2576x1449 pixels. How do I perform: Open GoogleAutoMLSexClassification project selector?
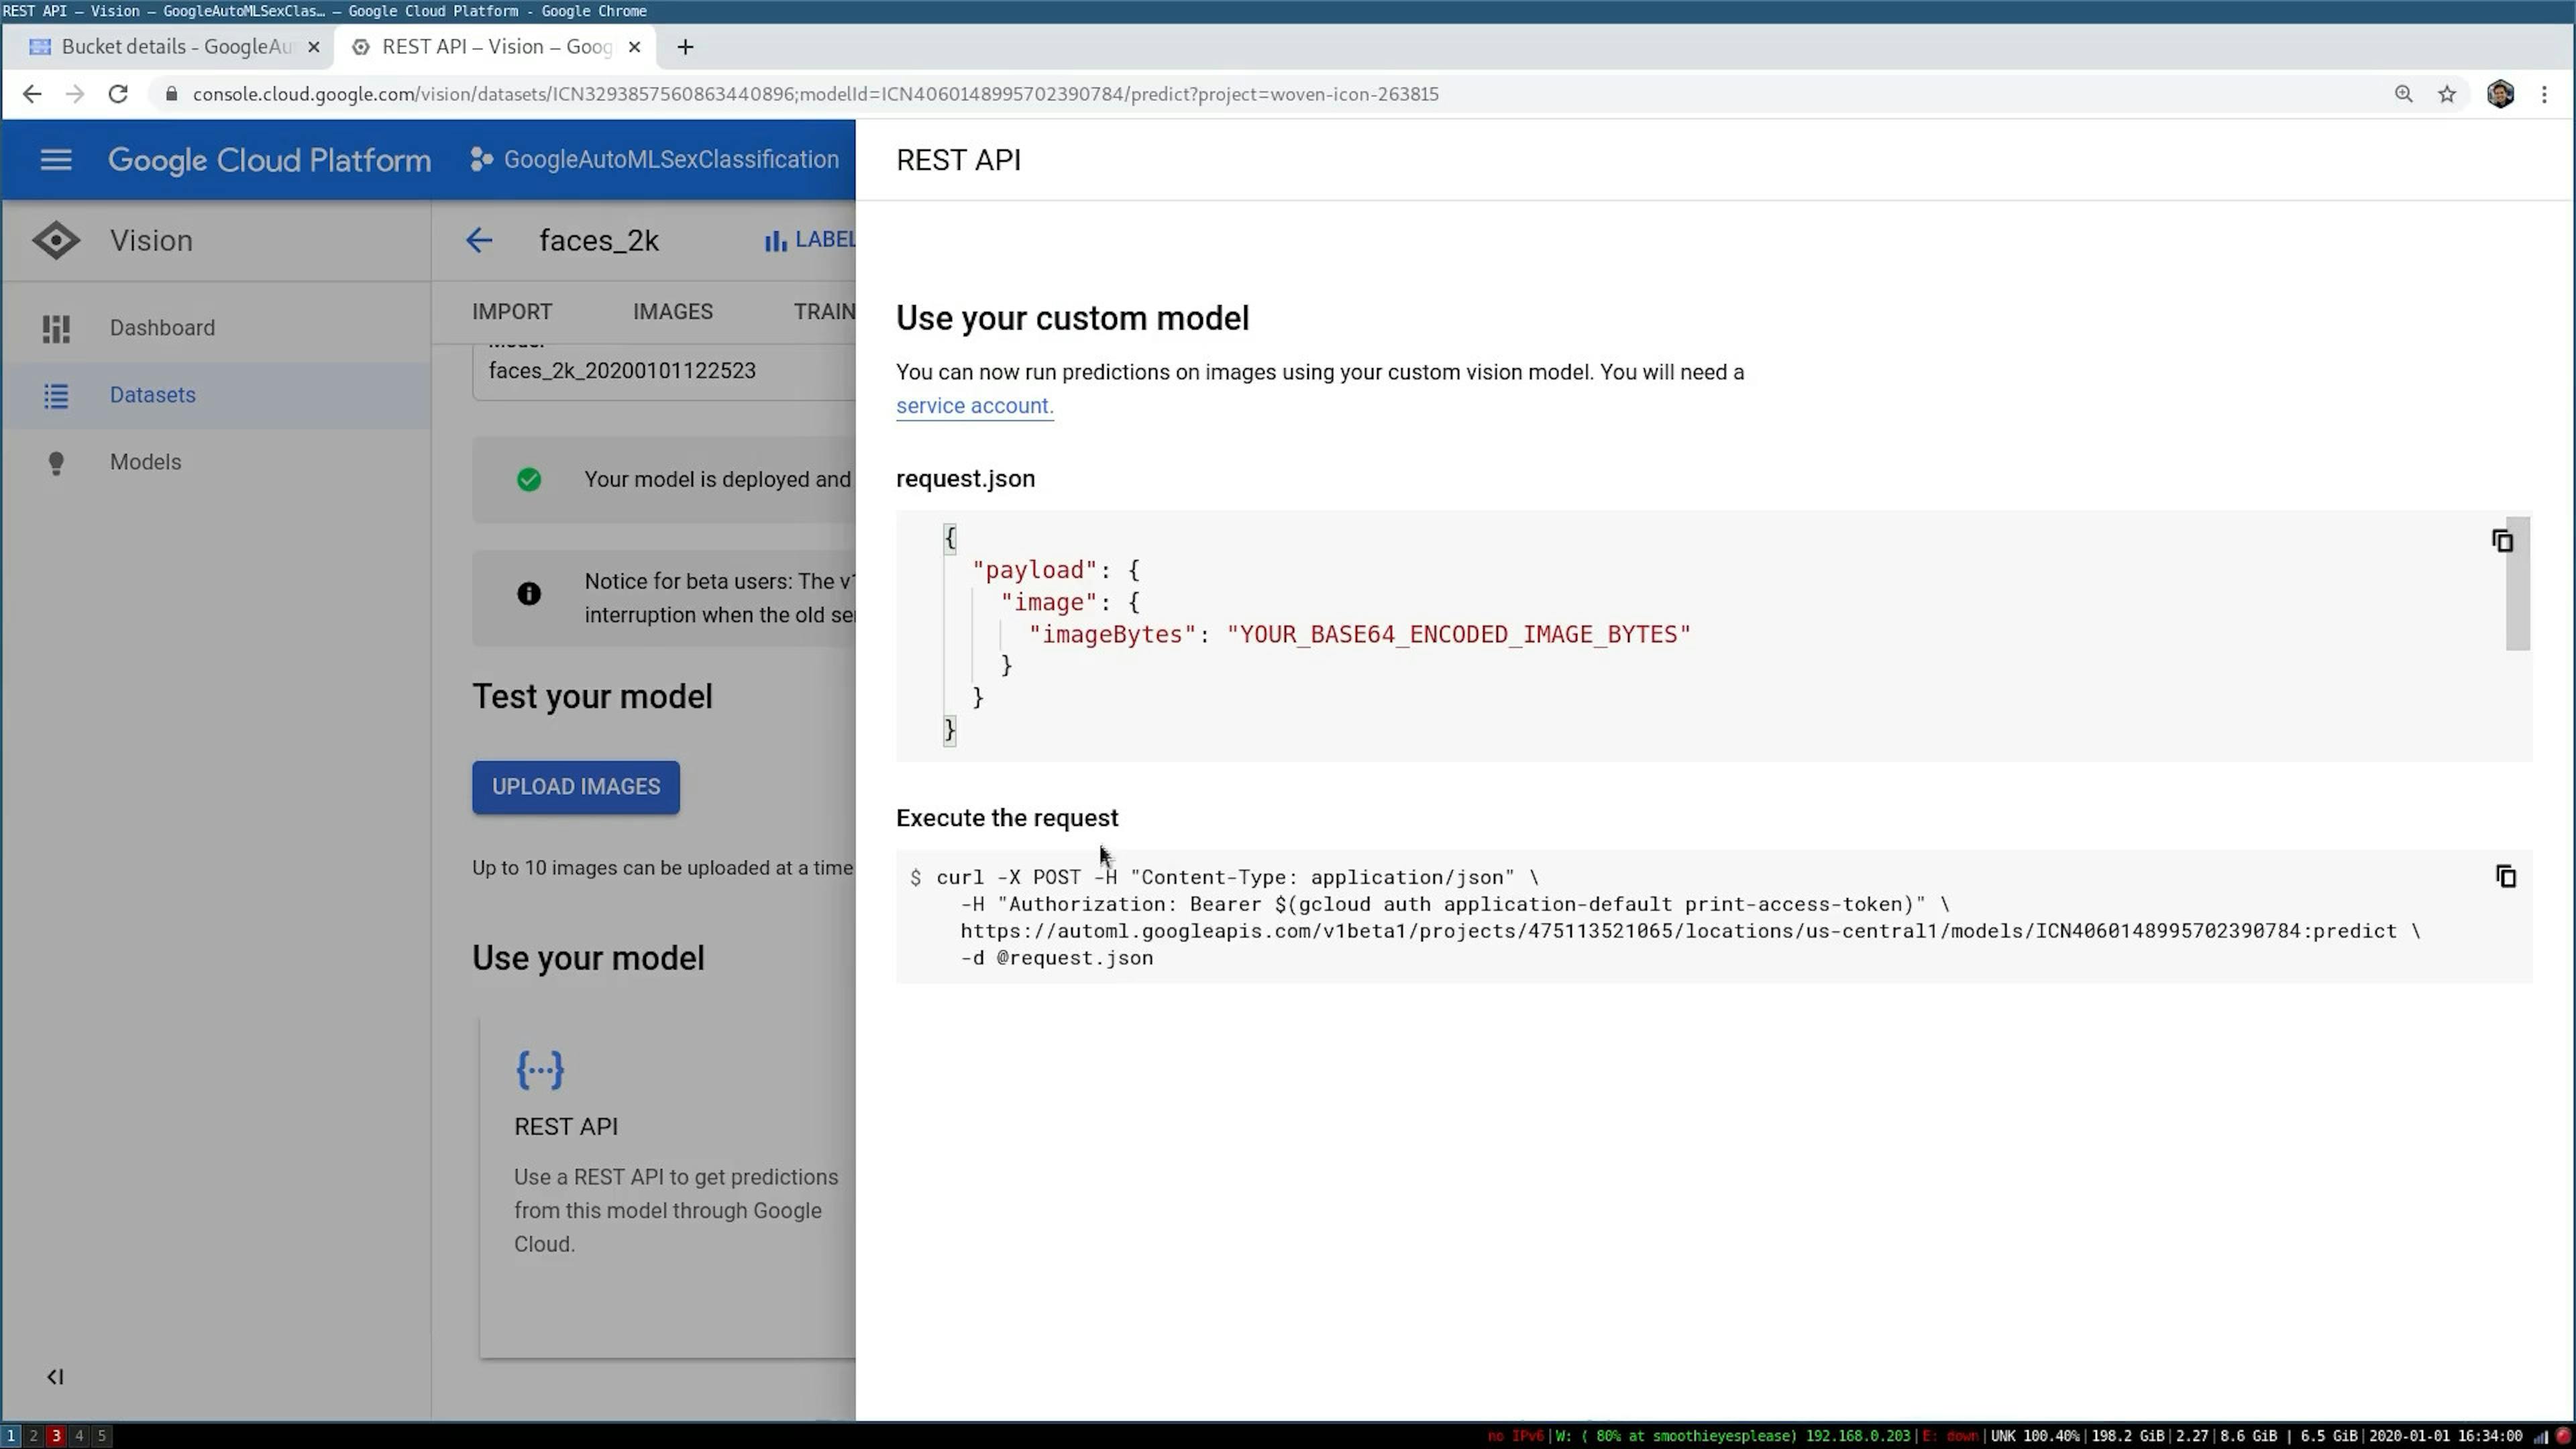[x=655, y=160]
